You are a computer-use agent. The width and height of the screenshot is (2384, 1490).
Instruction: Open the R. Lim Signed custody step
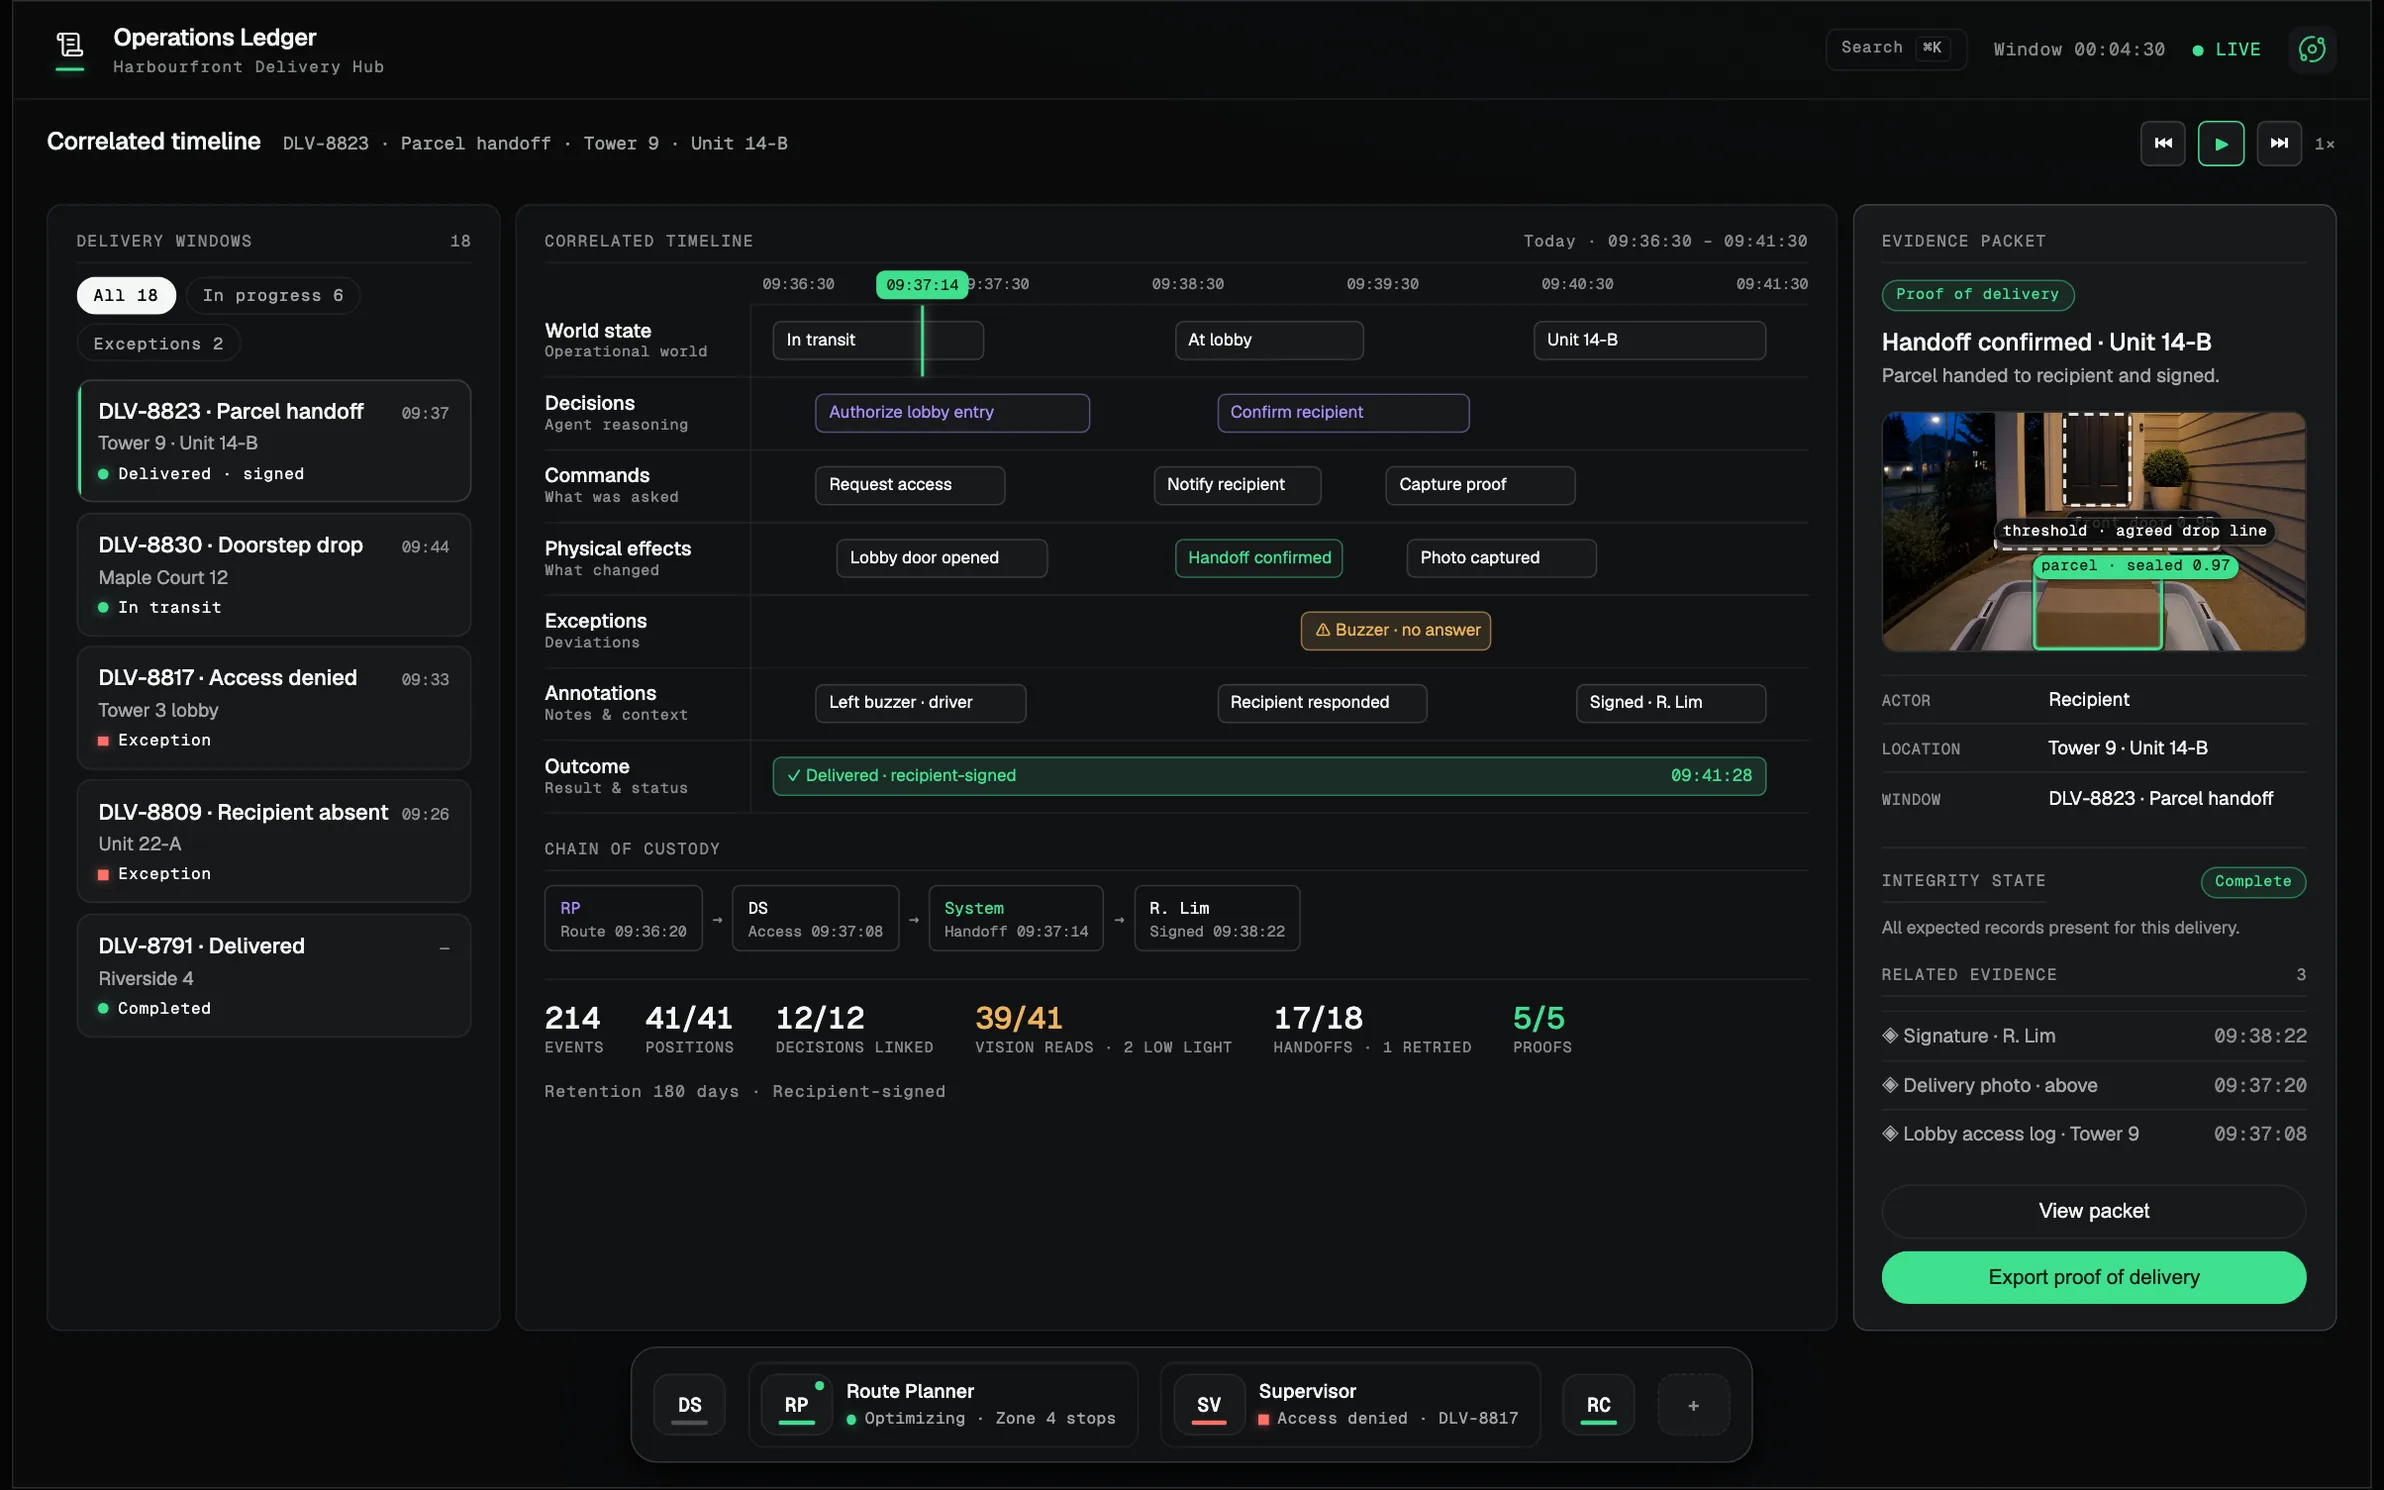point(1217,918)
